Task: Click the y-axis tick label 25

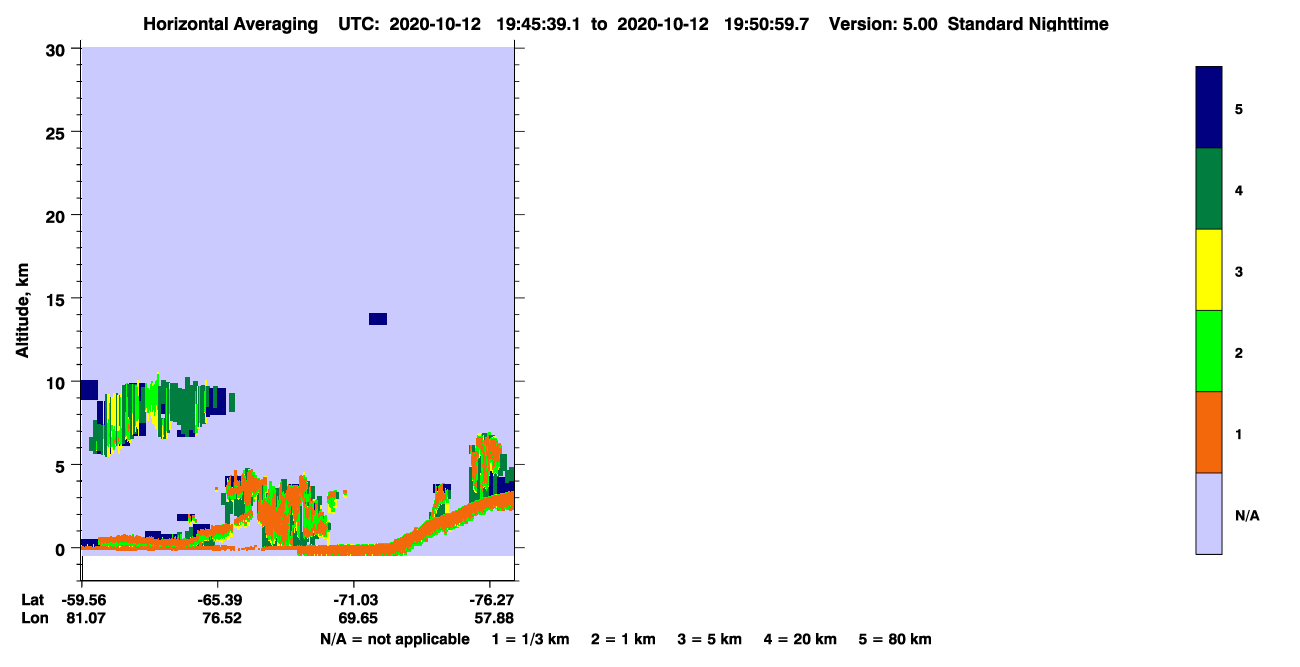Action: point(57,132)
